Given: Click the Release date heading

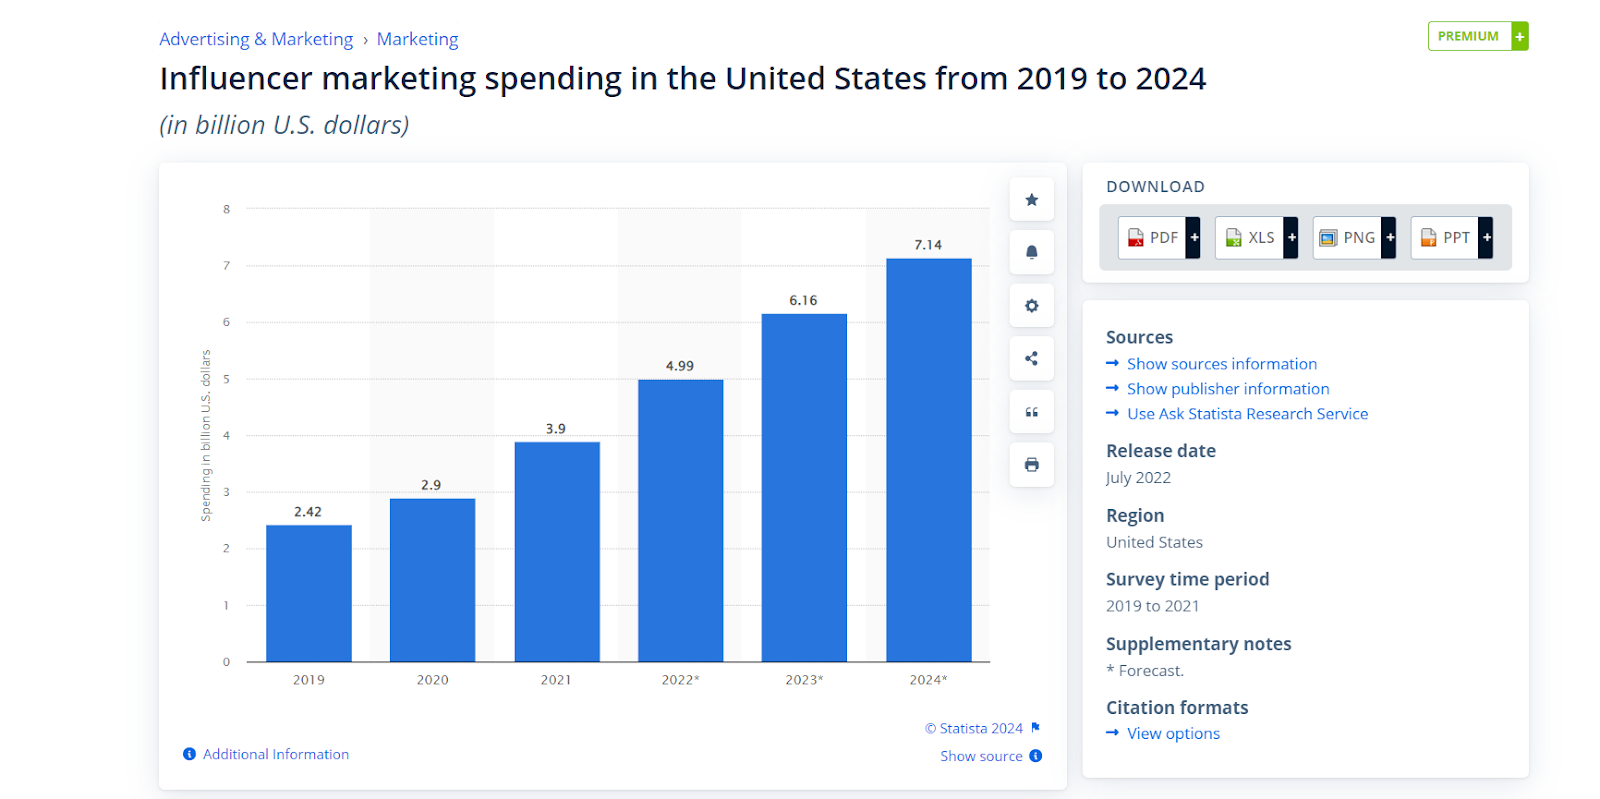Looking at the screenshot, I should click(1161, 451).
